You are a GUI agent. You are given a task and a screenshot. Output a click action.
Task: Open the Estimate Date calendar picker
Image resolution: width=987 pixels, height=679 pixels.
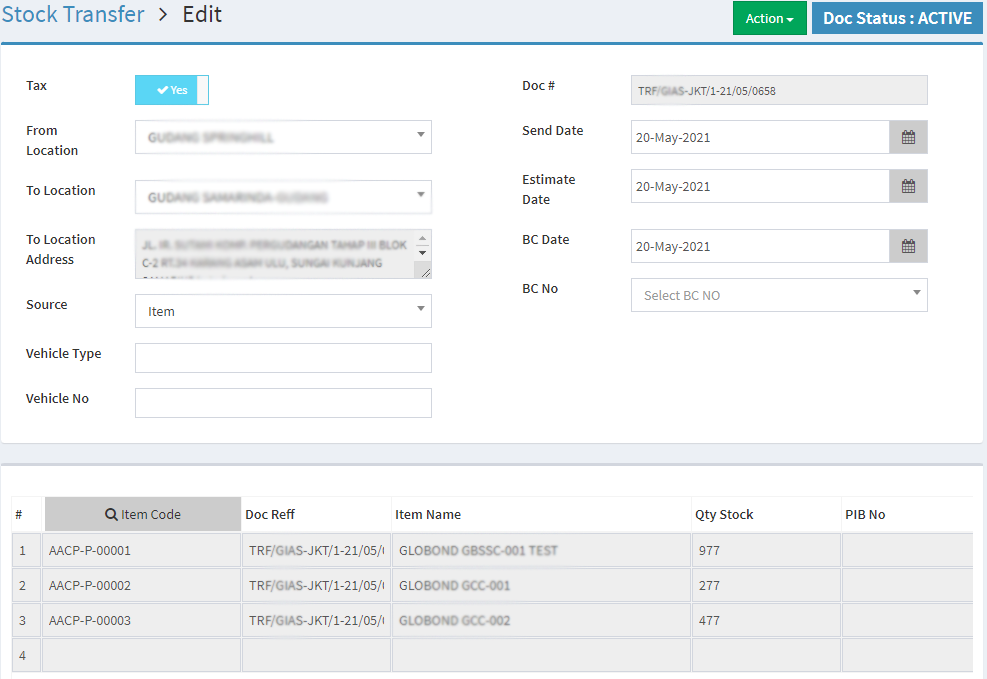click(908, 186)
